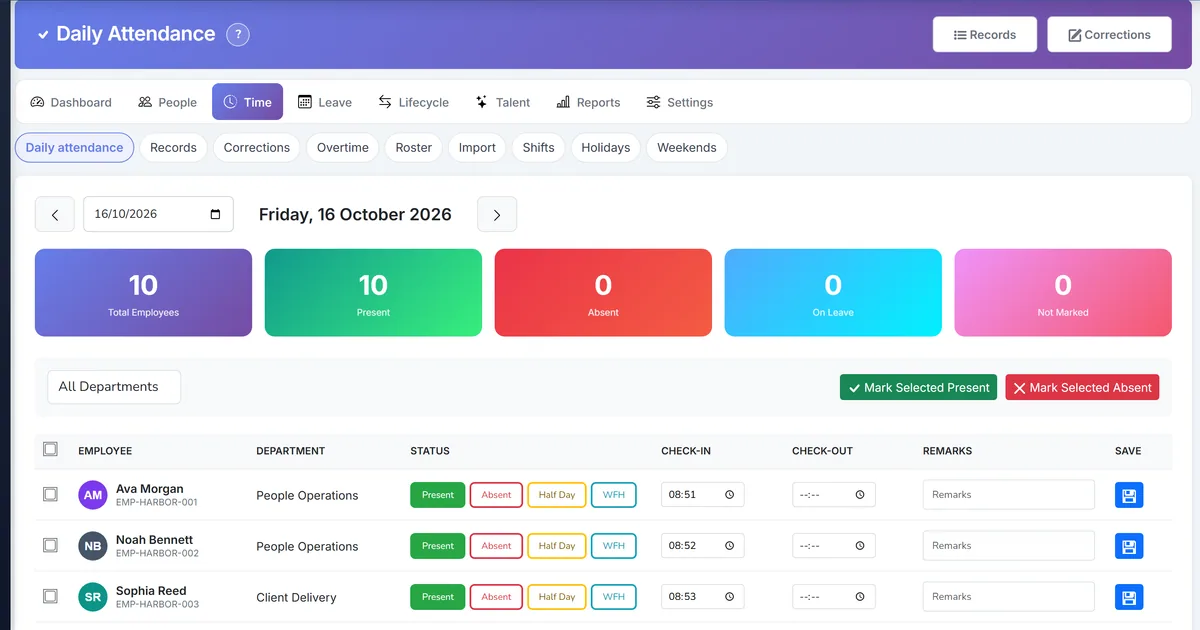Screen dimensions: 1200x630
Task: Select Sophia Reed's row checkbox
Action: [50, 597]
